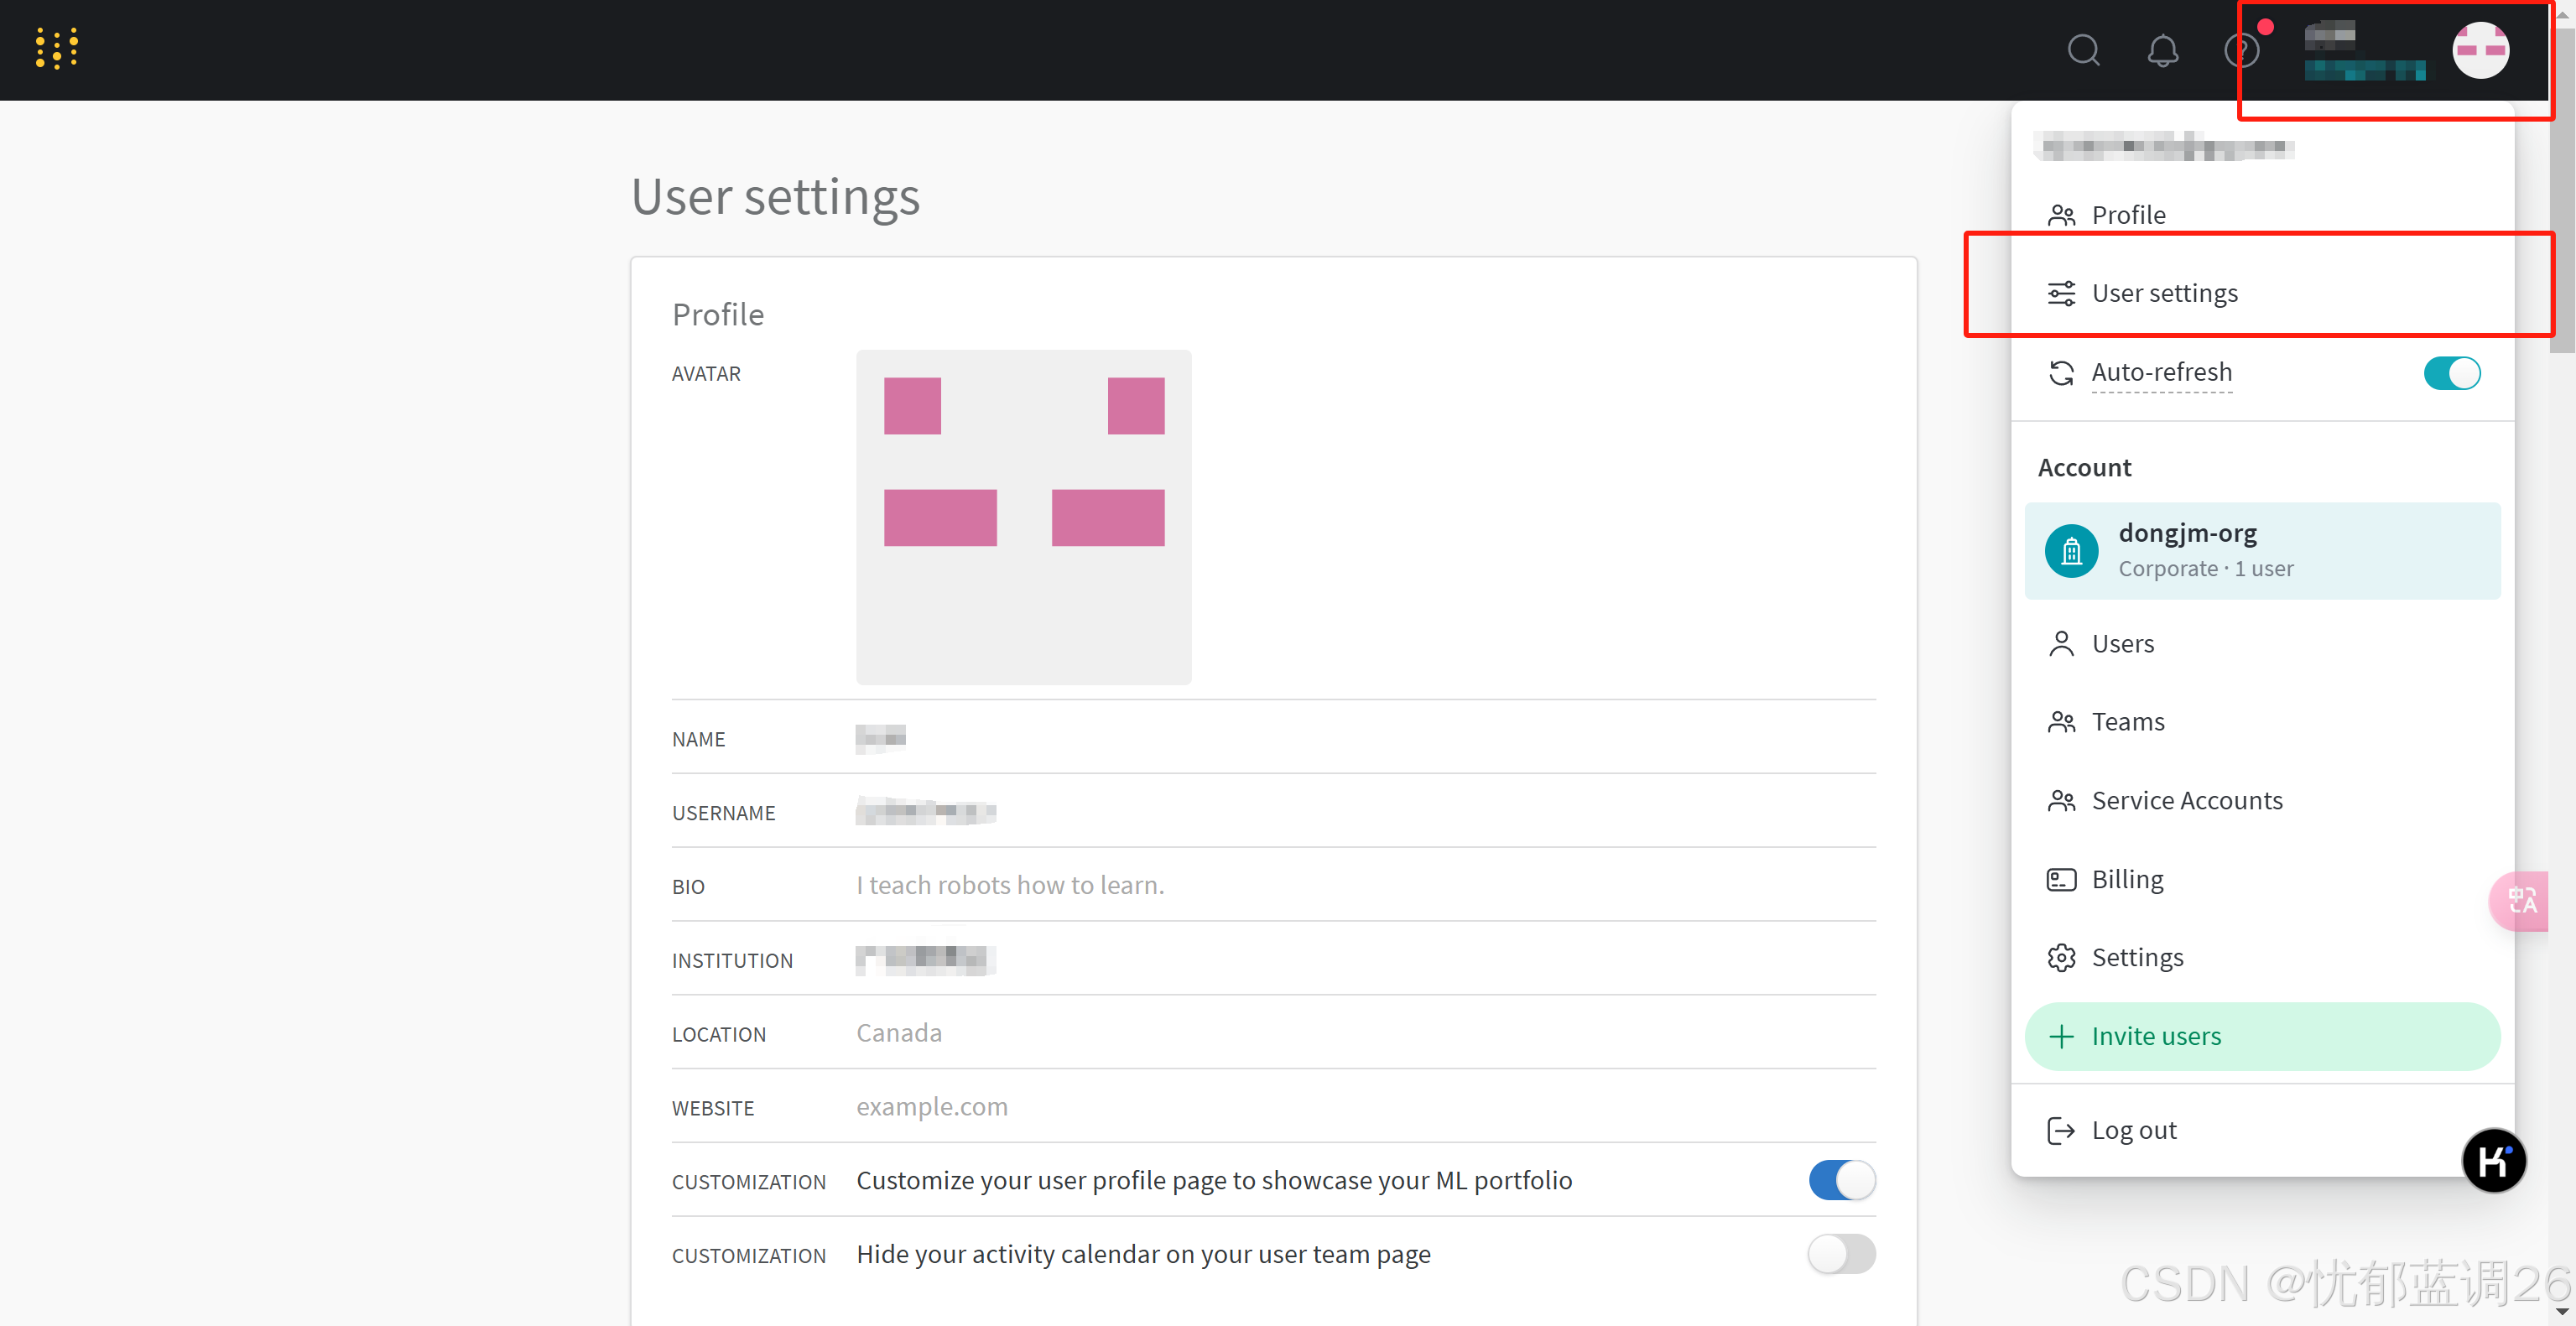Select the dongjm-org account entry
This screenshot has height=1326, width=2576.
pos(2261,551)
